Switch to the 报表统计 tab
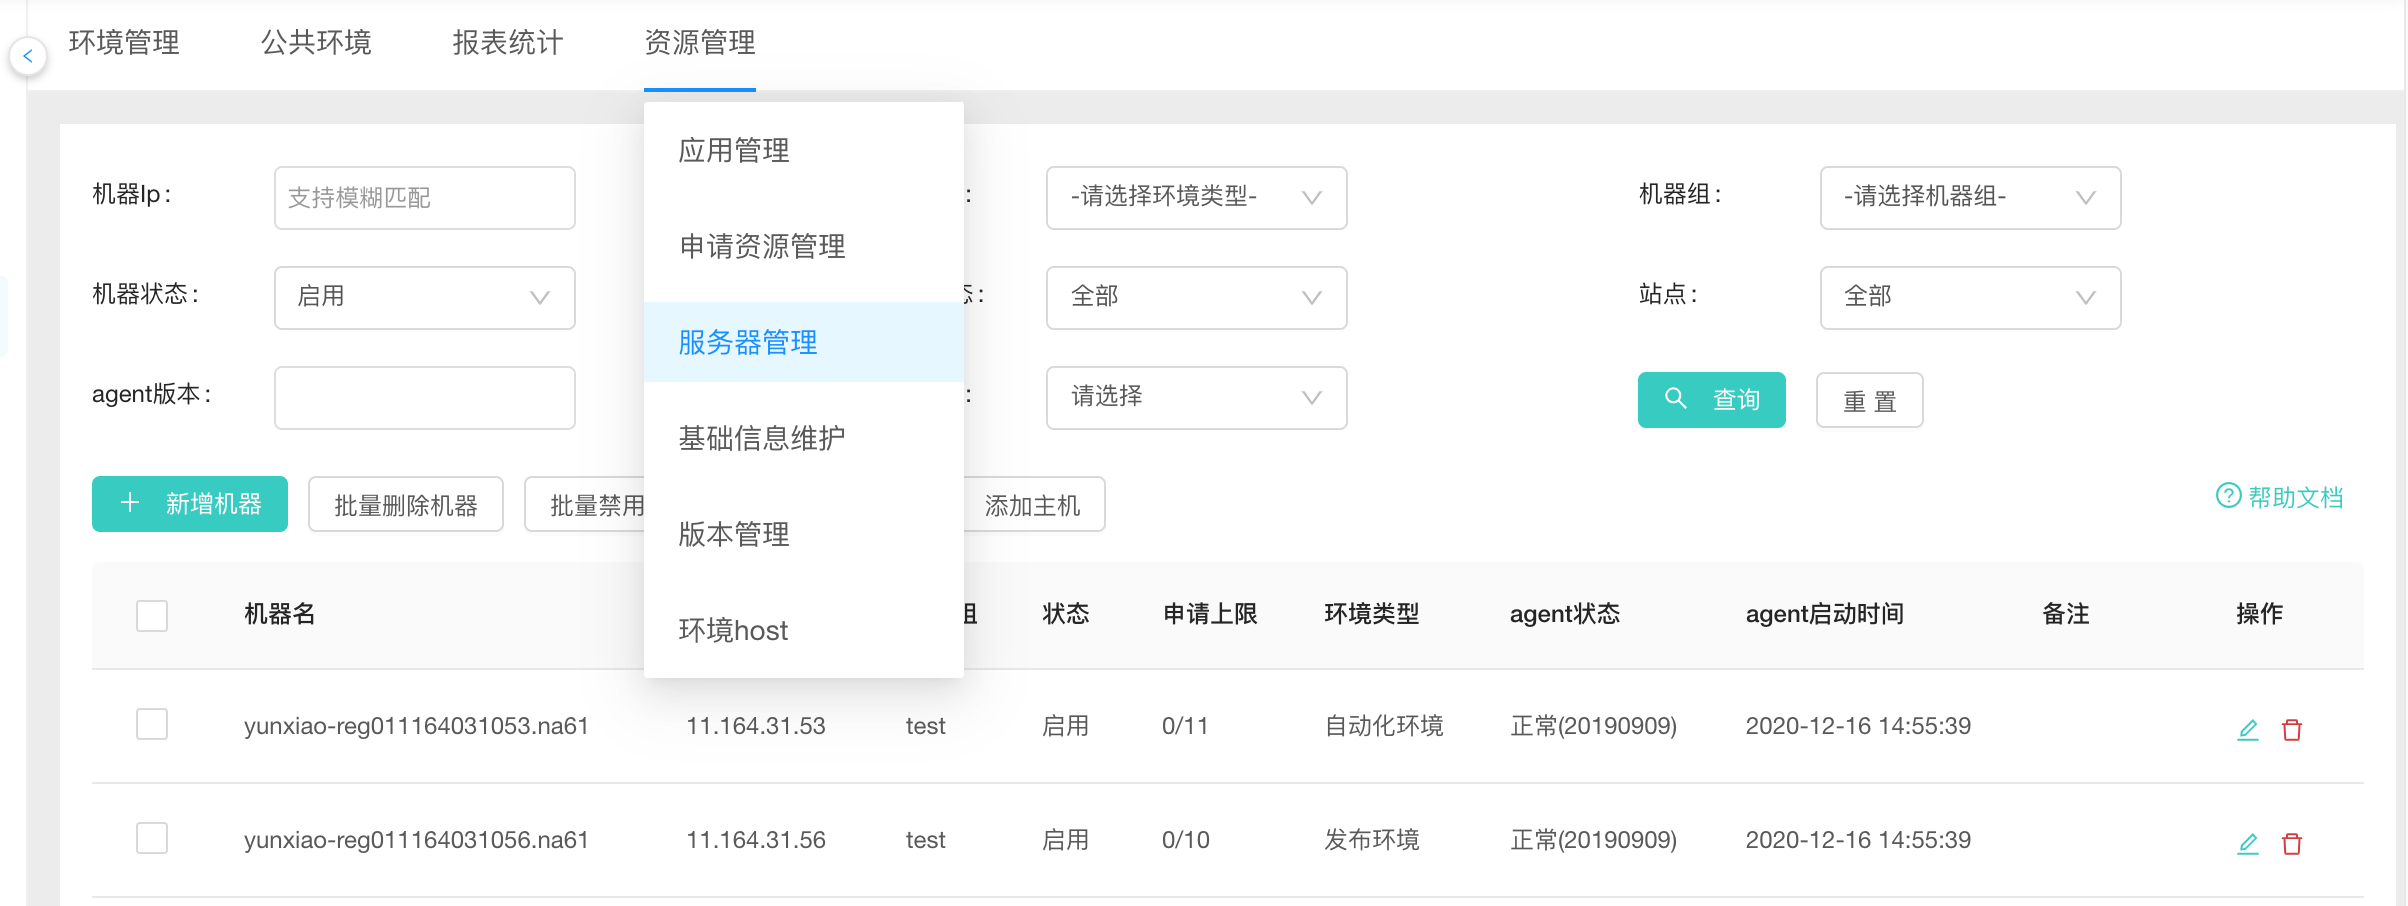Screen dimensions: 2408x906 [x=508, y=43]
